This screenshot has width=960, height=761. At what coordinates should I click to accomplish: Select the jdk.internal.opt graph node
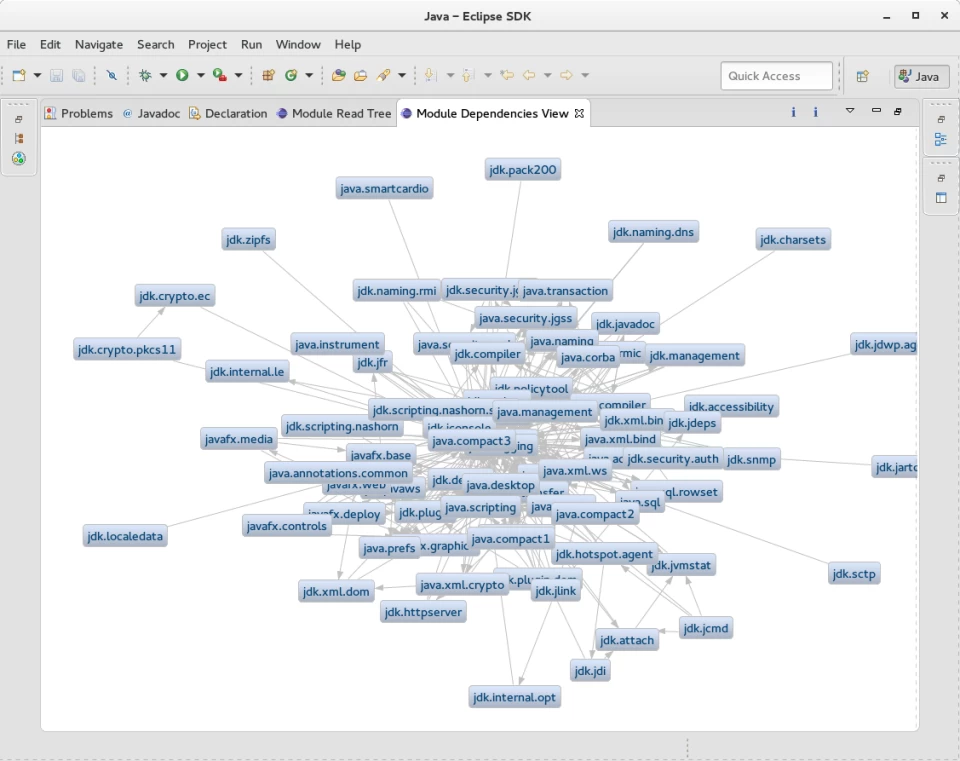[x=514, y=697]
